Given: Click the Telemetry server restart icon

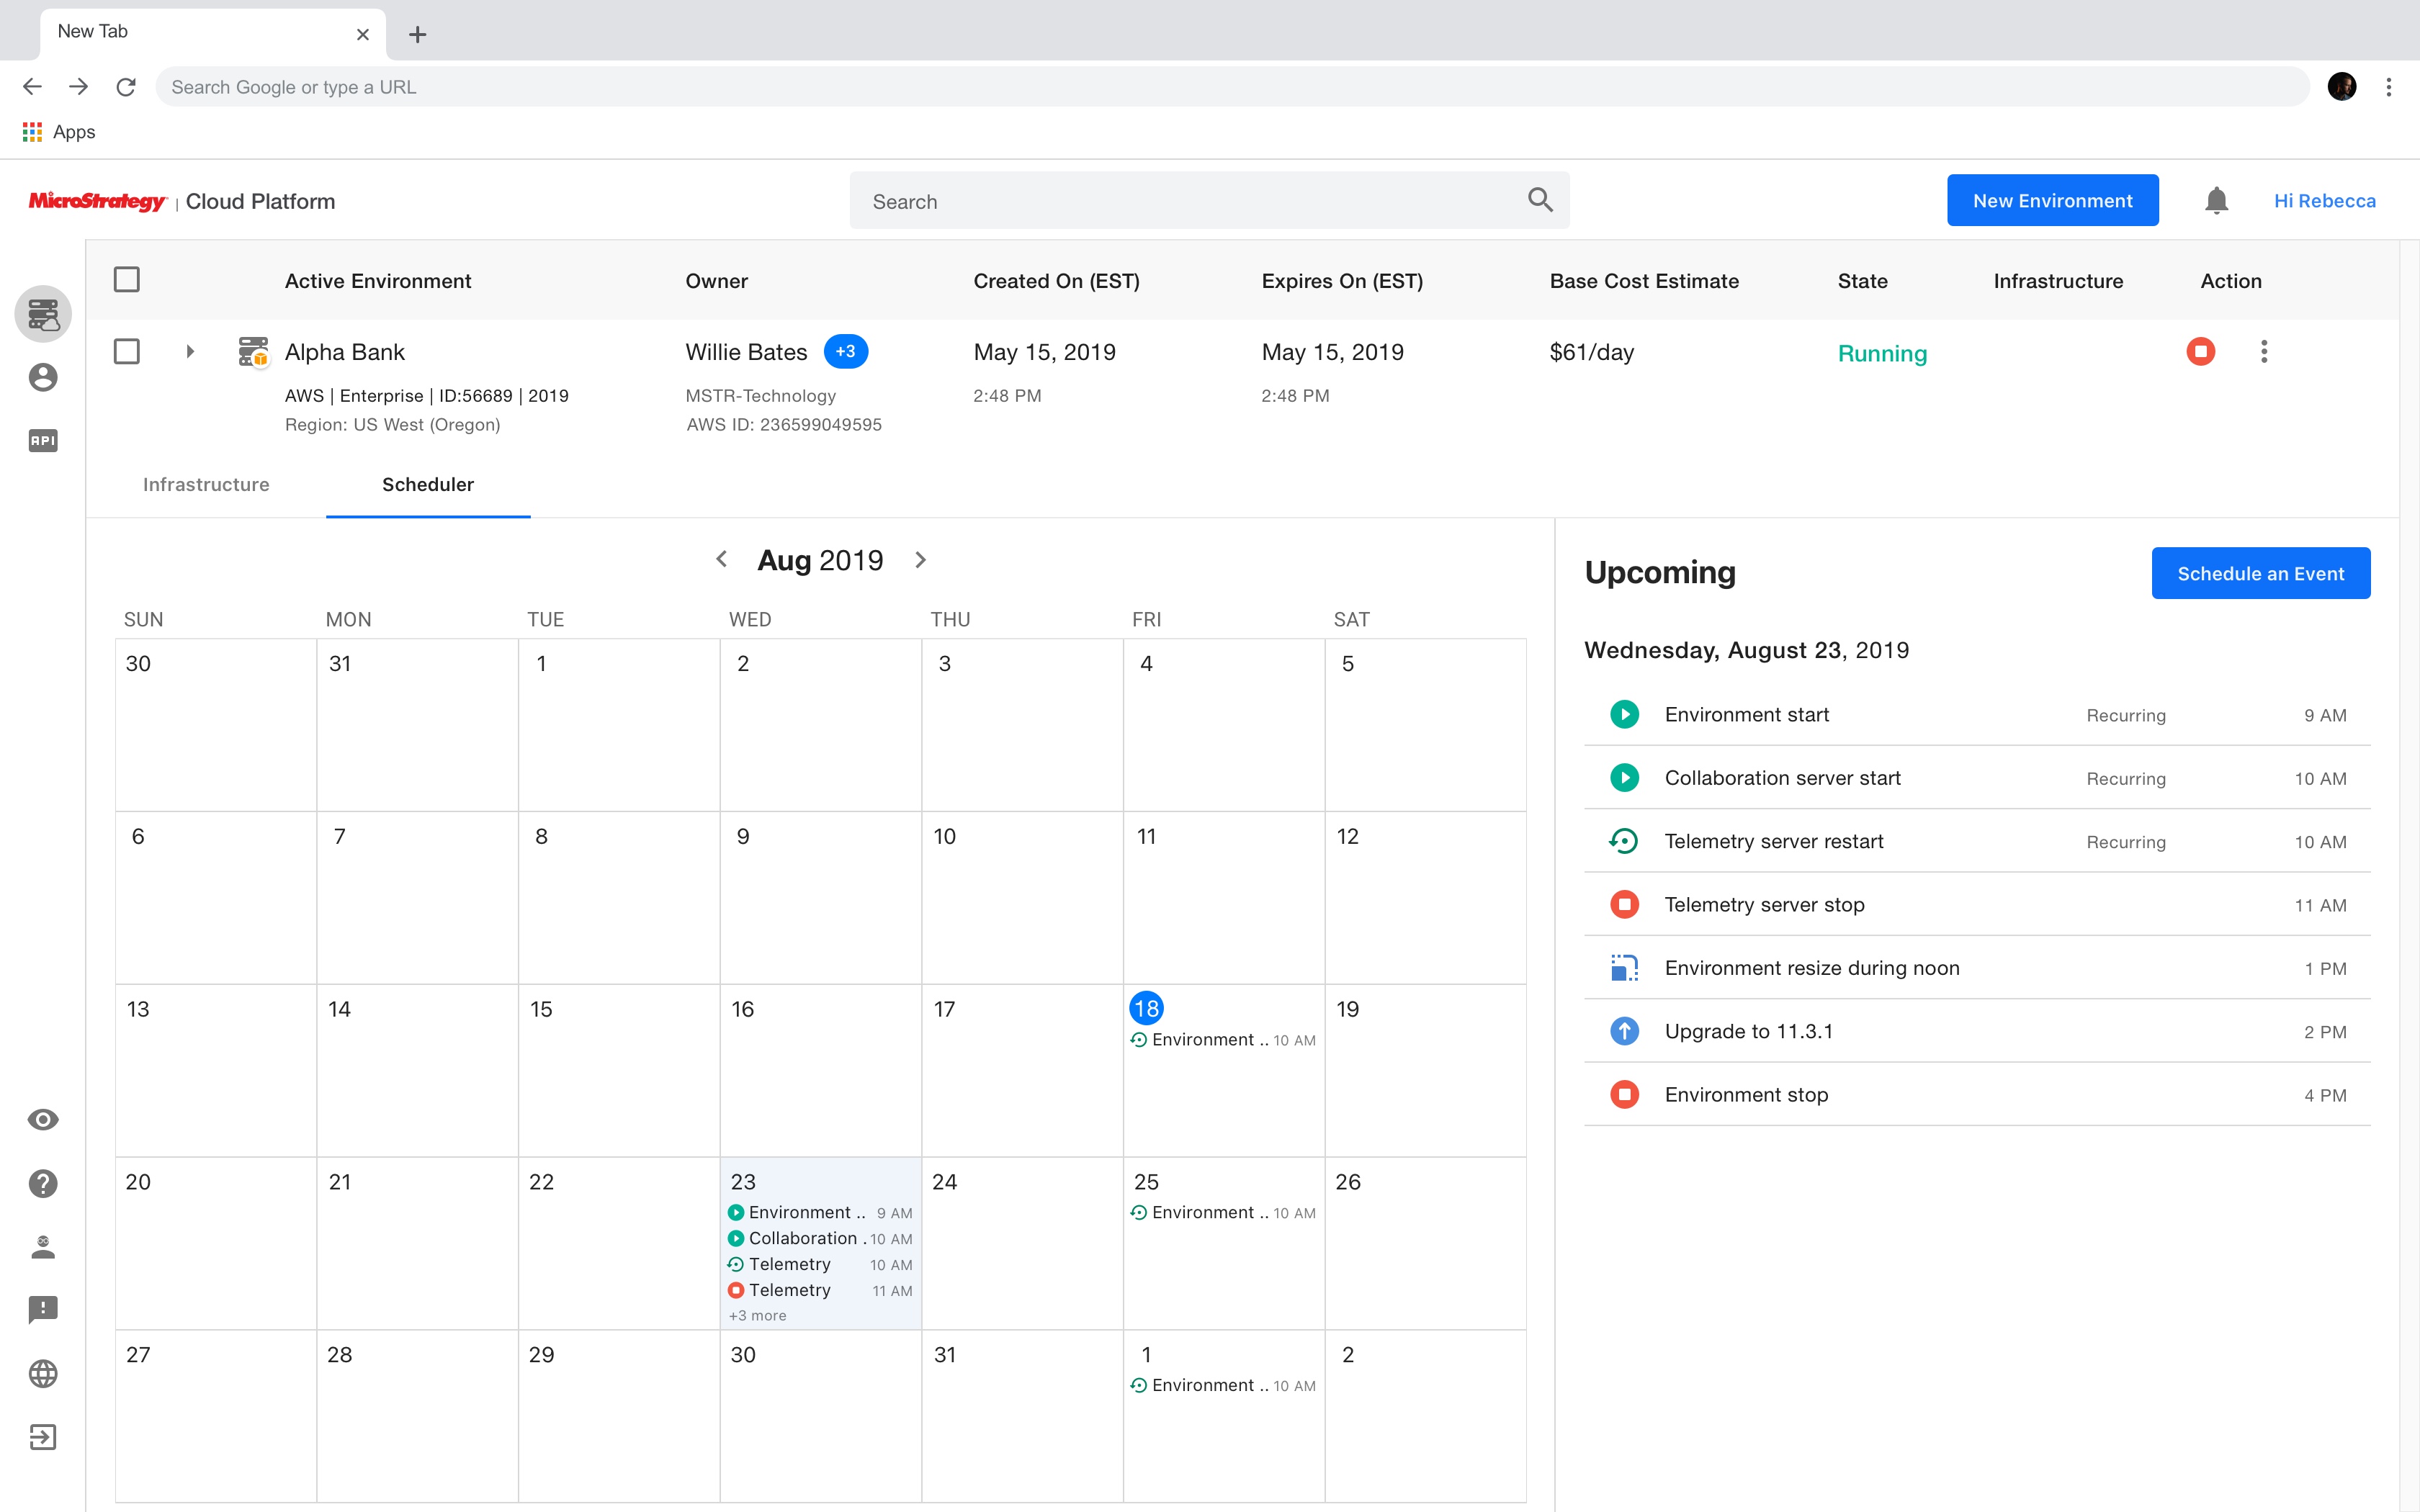Looking at the screenshot, I should (1624, 841).
